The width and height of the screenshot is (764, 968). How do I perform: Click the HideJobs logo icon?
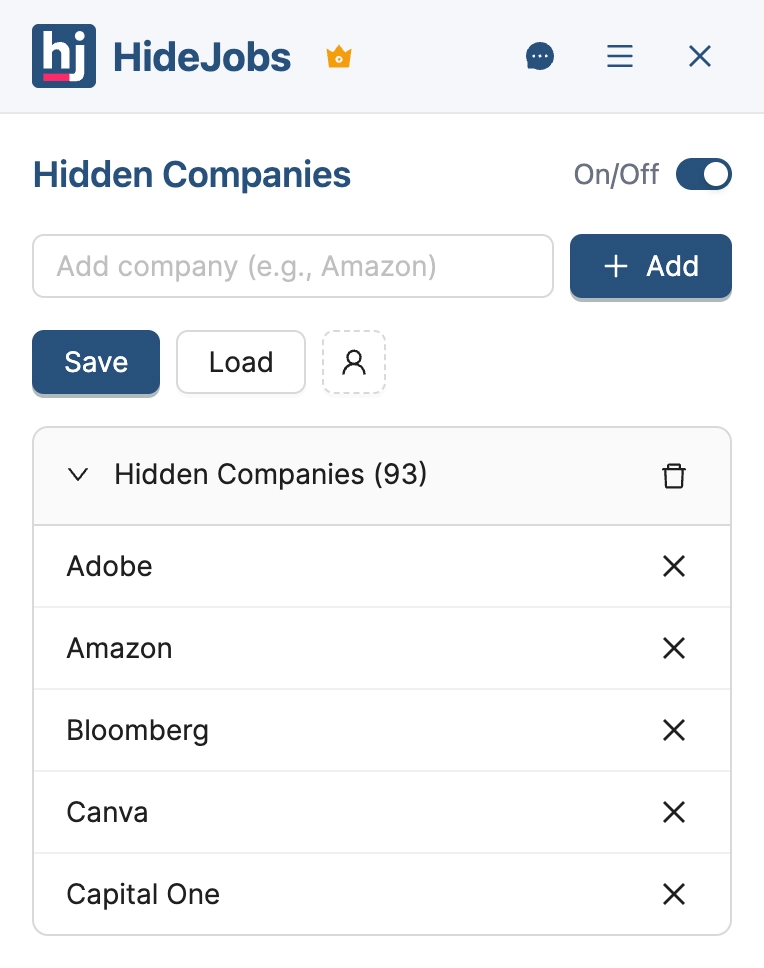[x=64, y=56]
